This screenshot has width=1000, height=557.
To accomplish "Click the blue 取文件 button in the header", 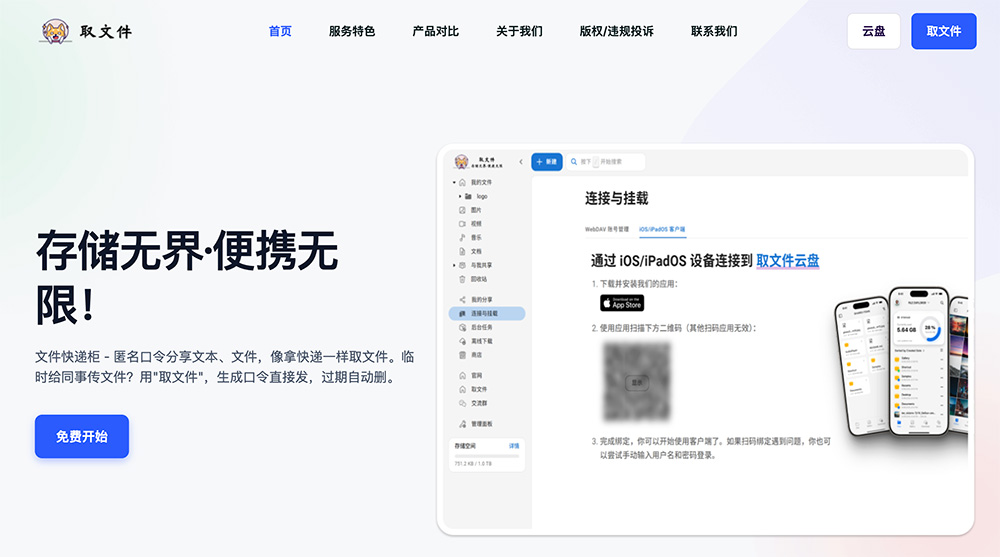I will [x=944, y=31].
